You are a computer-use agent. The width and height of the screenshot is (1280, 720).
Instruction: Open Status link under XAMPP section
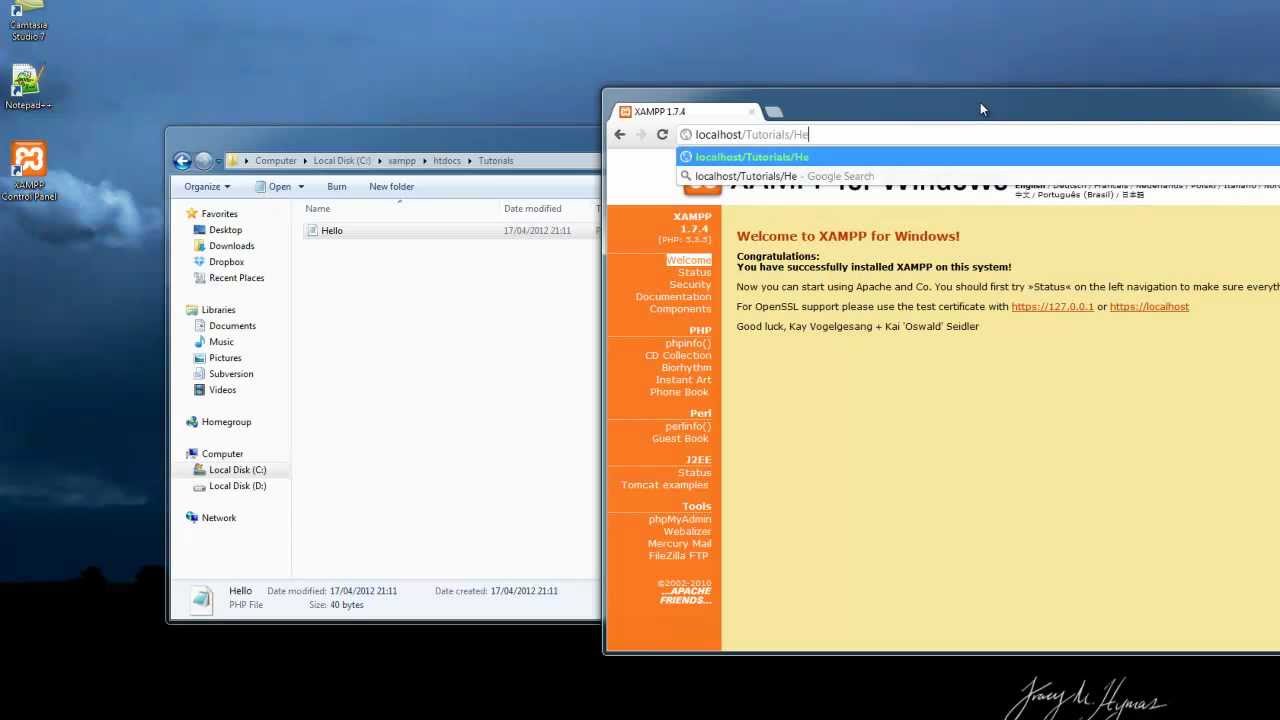[x=694, y=273]
